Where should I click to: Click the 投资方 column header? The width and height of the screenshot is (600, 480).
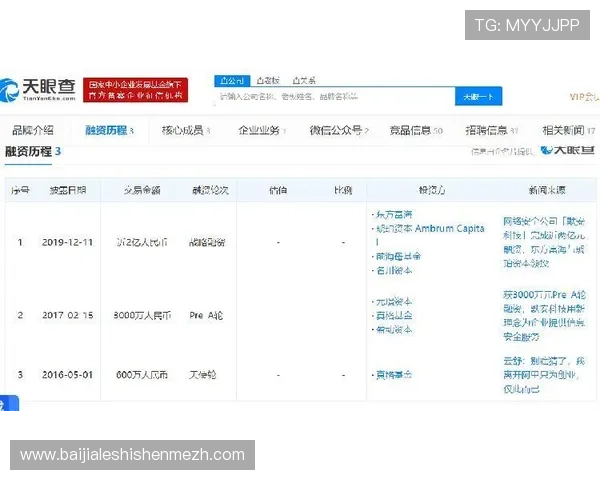coord(432,190)
